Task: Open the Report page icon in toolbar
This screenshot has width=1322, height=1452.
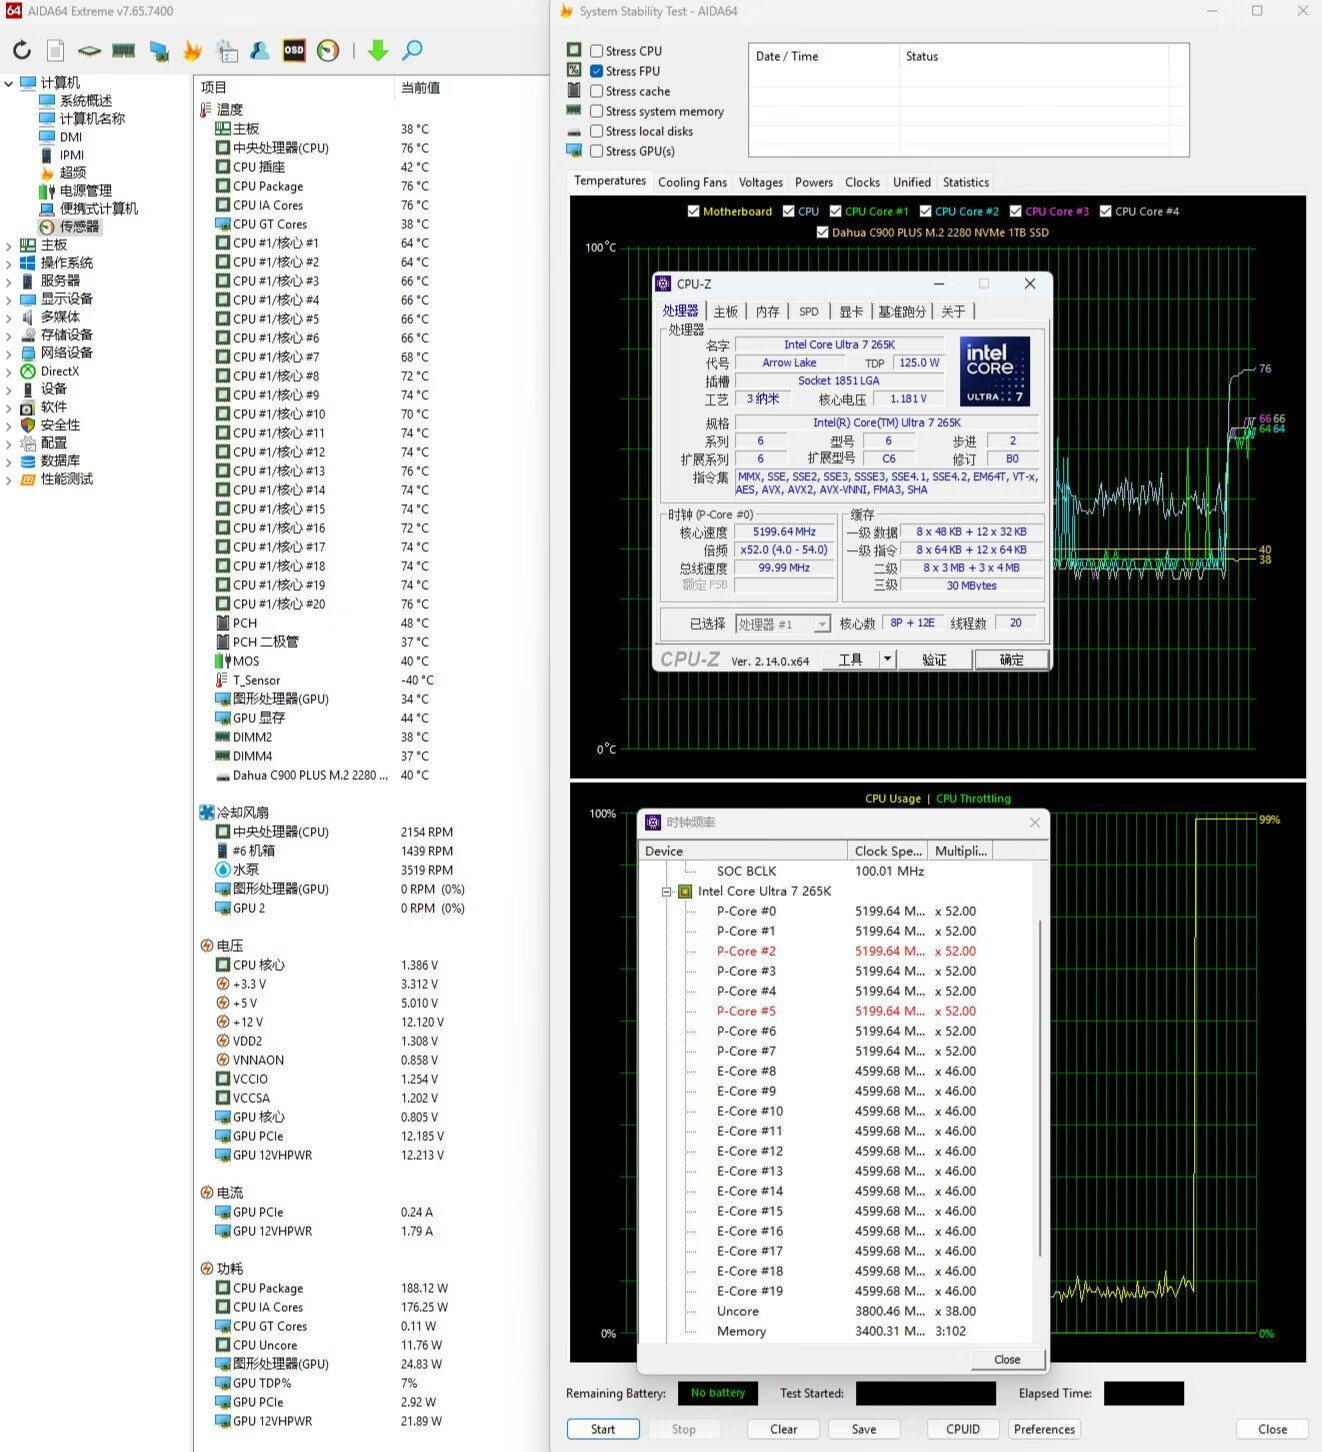Action: coord(56,50)
